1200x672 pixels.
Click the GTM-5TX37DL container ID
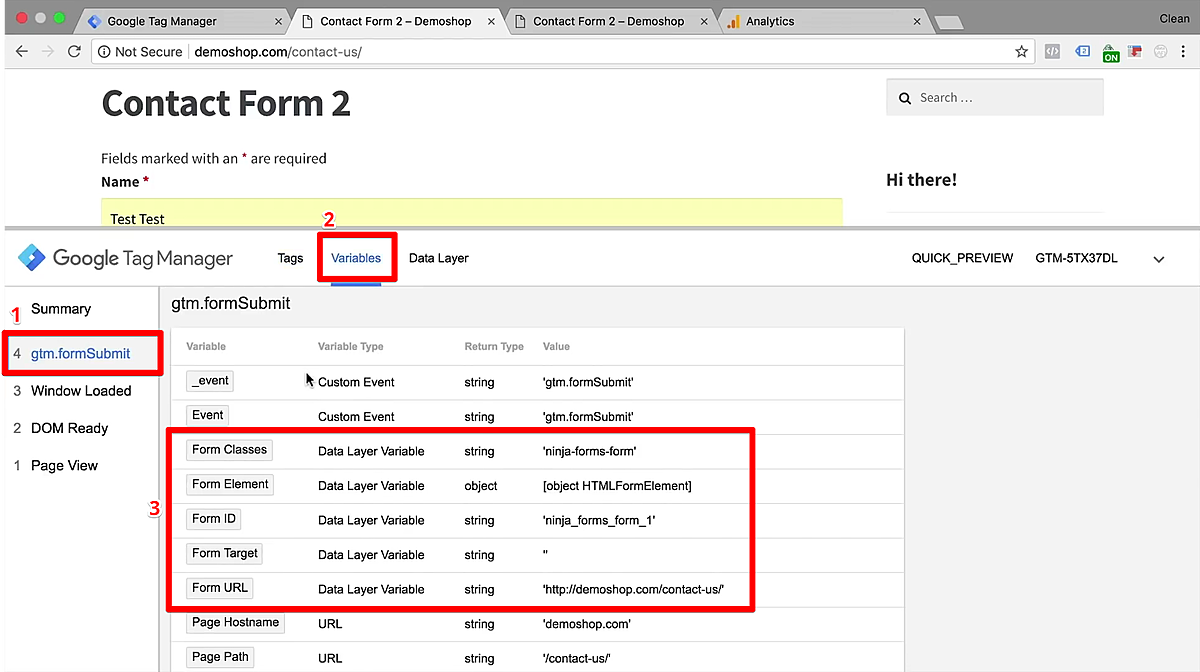click(1076, 258)
